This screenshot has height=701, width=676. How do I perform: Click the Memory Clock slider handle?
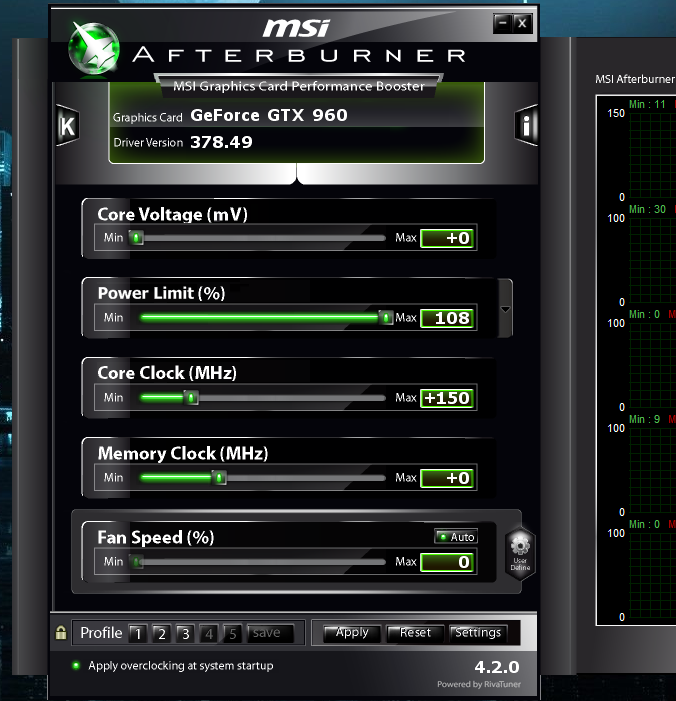(x=219, y=478)
